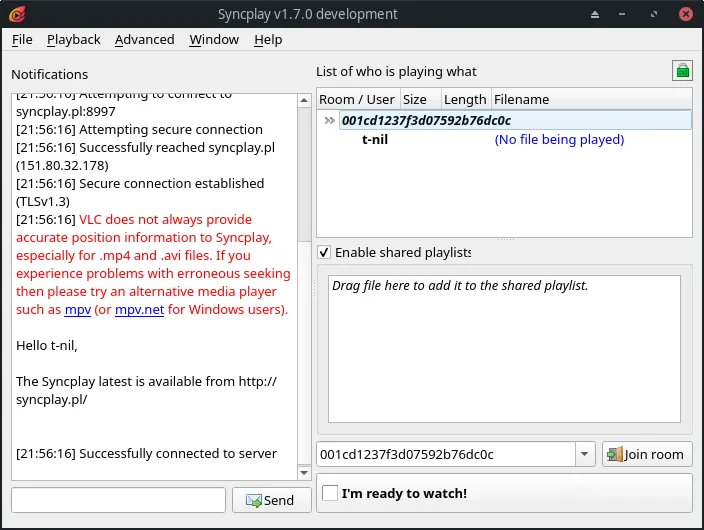Open the Playback menu
This screenshot has width=704, height=530.
(74, 40)
